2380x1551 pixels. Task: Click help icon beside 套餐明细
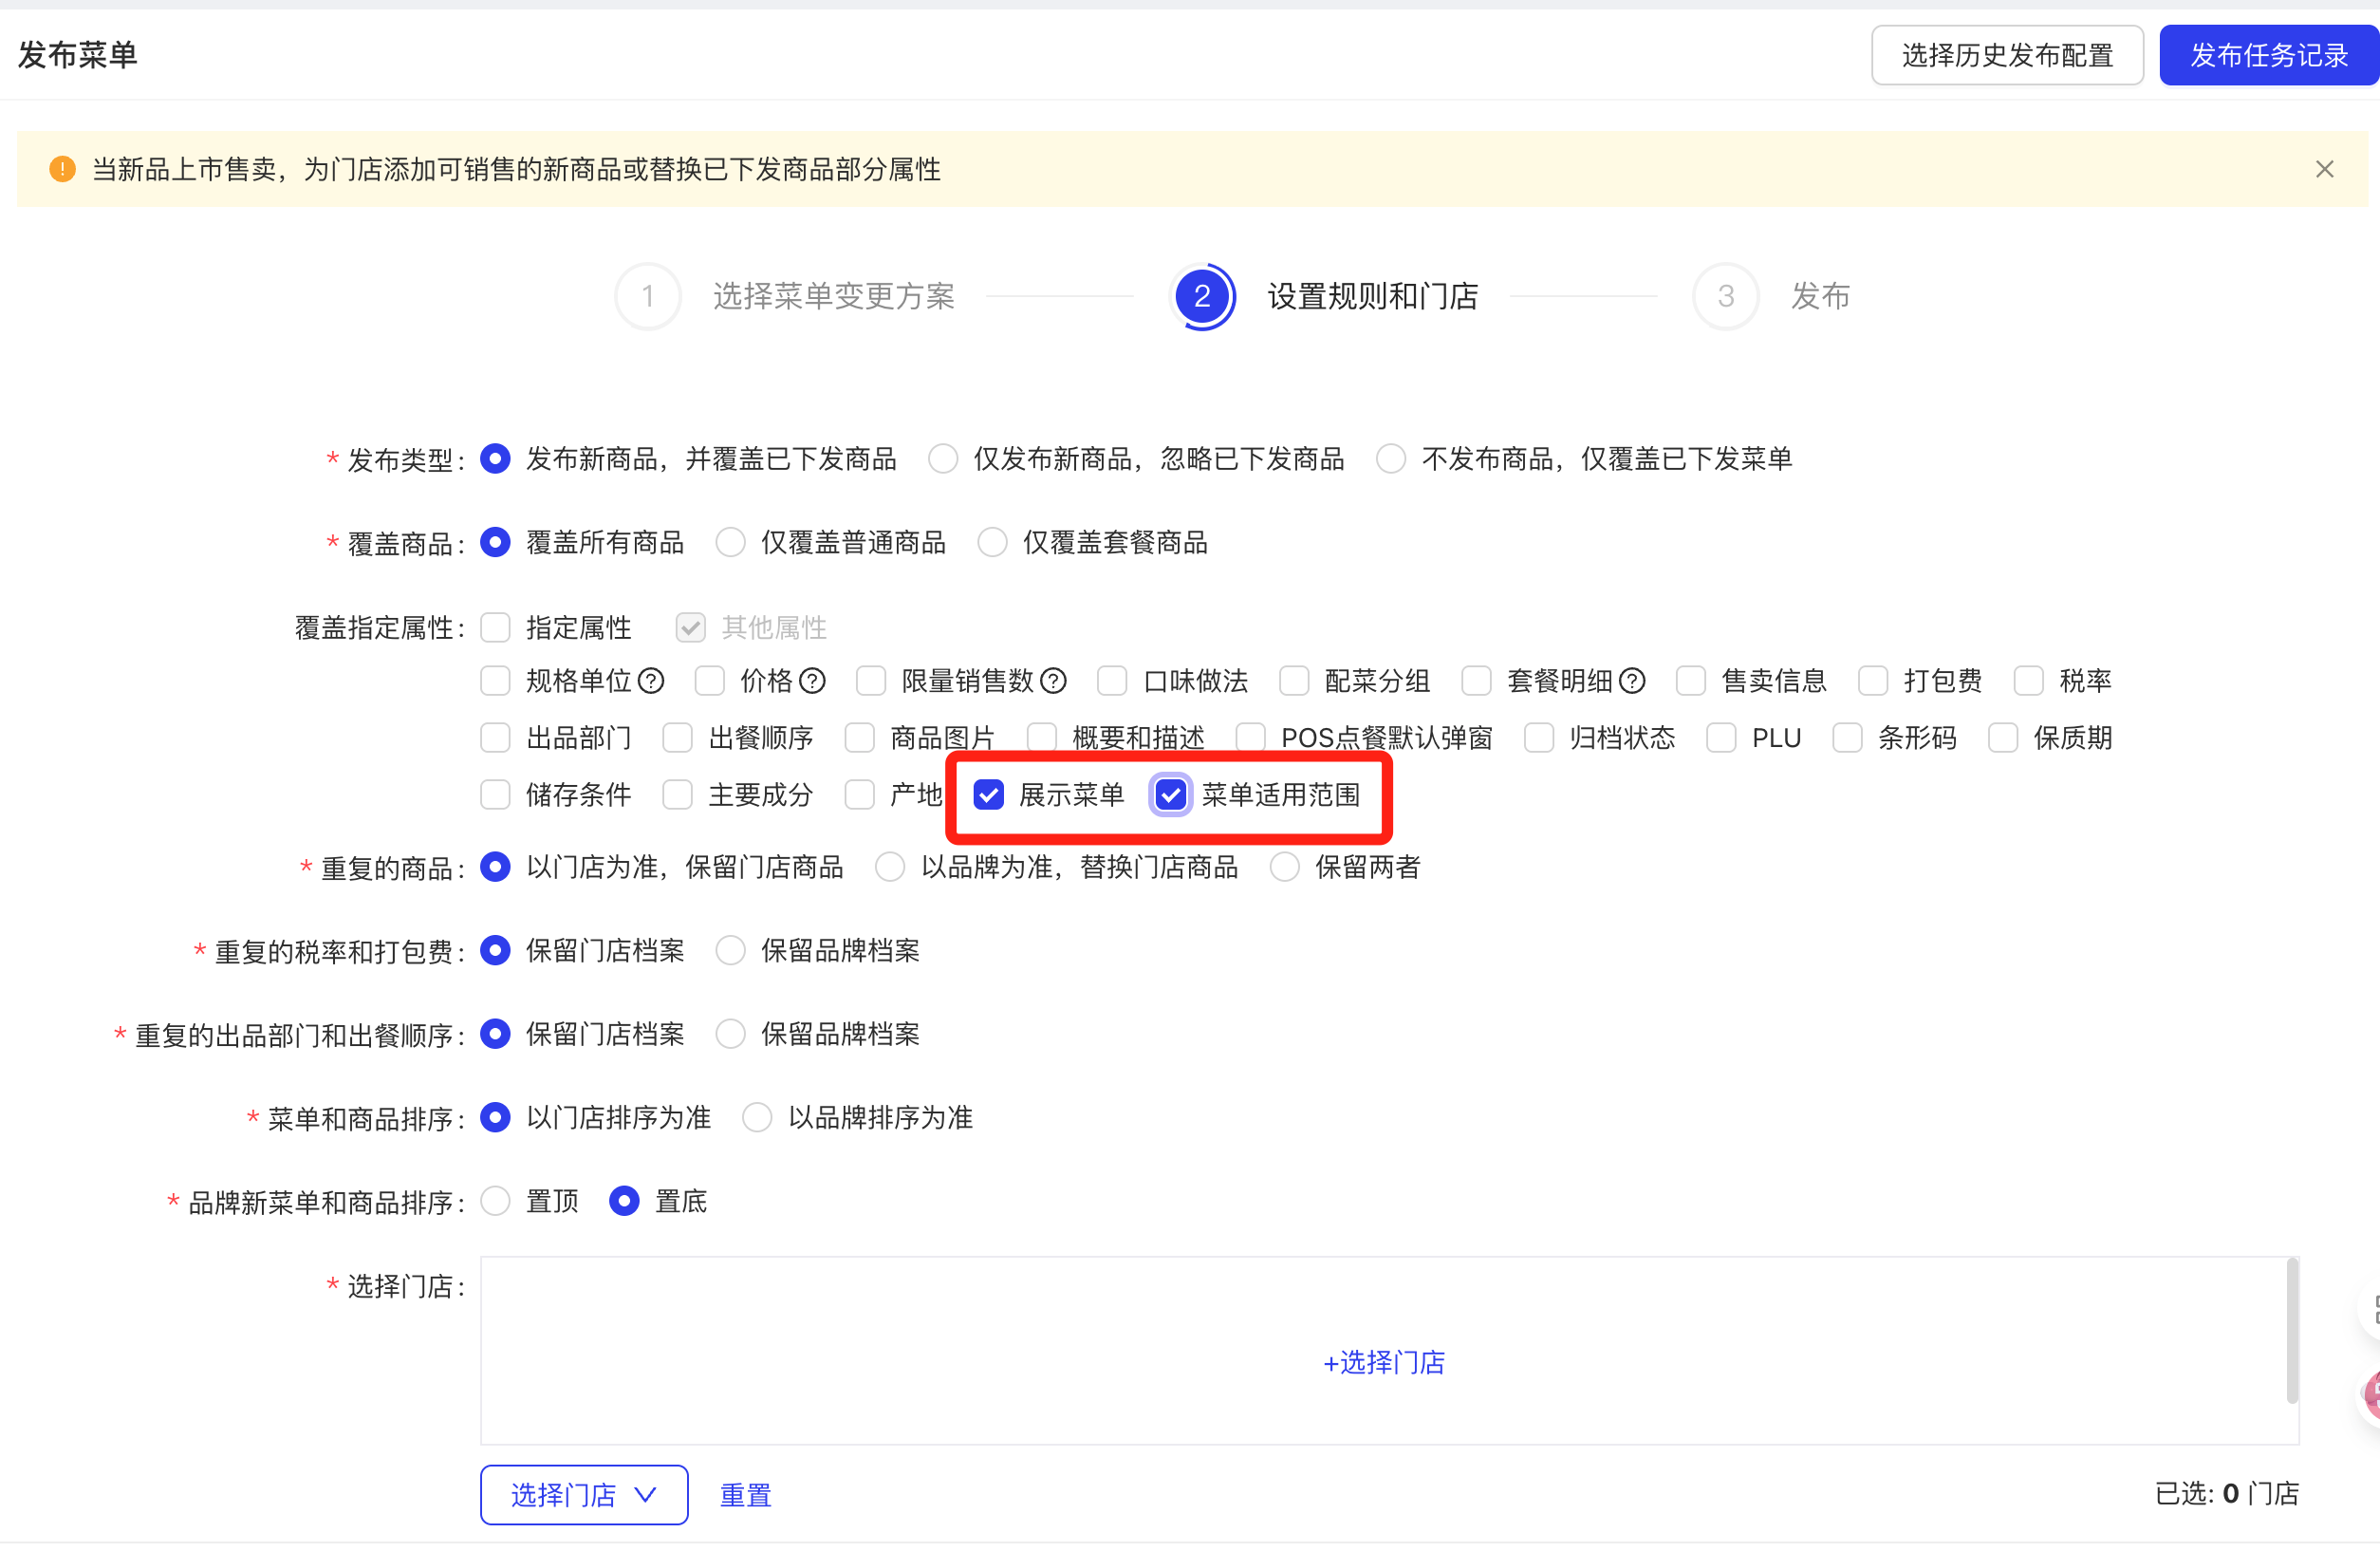coord(1632,682)
